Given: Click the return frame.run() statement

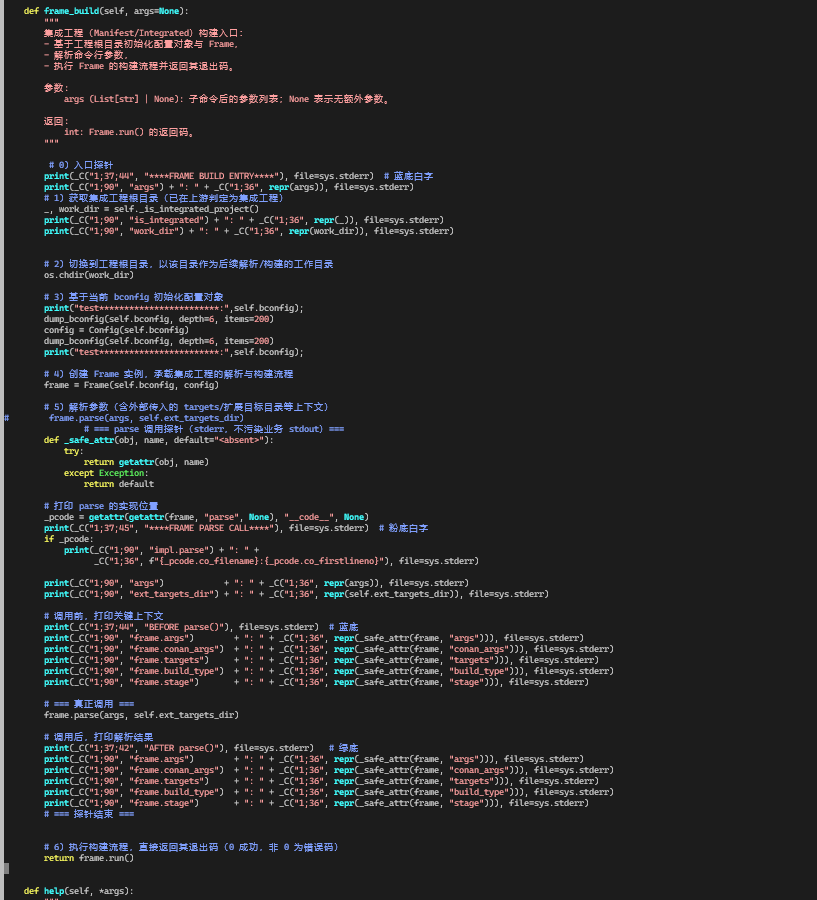Looking at the screenshot, I should point(88,857).
